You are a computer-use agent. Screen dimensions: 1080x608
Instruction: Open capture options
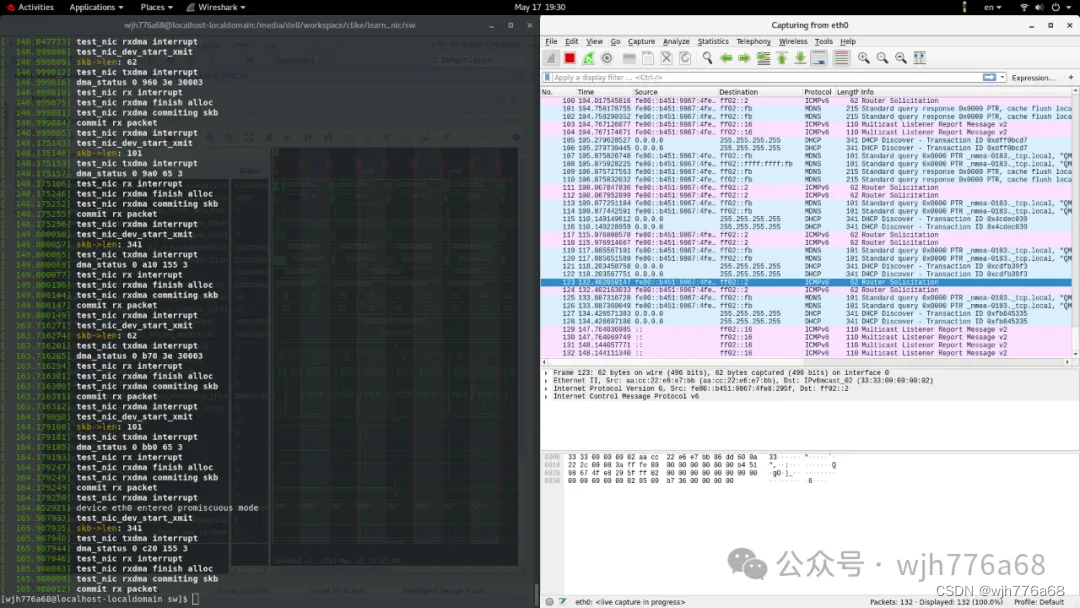(x=607, y=59)
